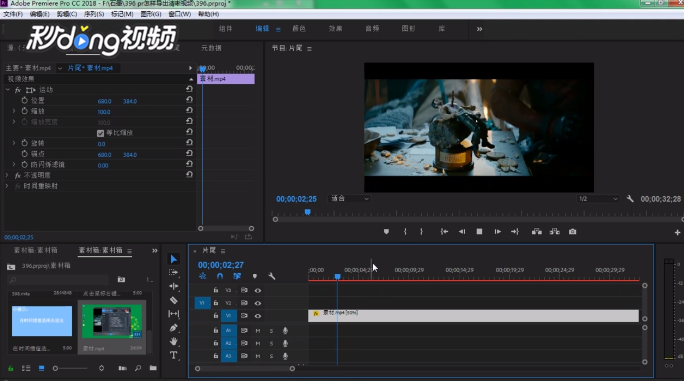Step back one frame
The image size is (684, 381).
click(462, 232)
